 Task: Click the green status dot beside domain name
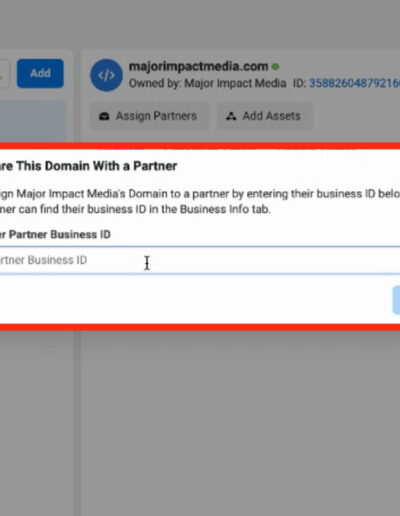[x=275, y=67]
